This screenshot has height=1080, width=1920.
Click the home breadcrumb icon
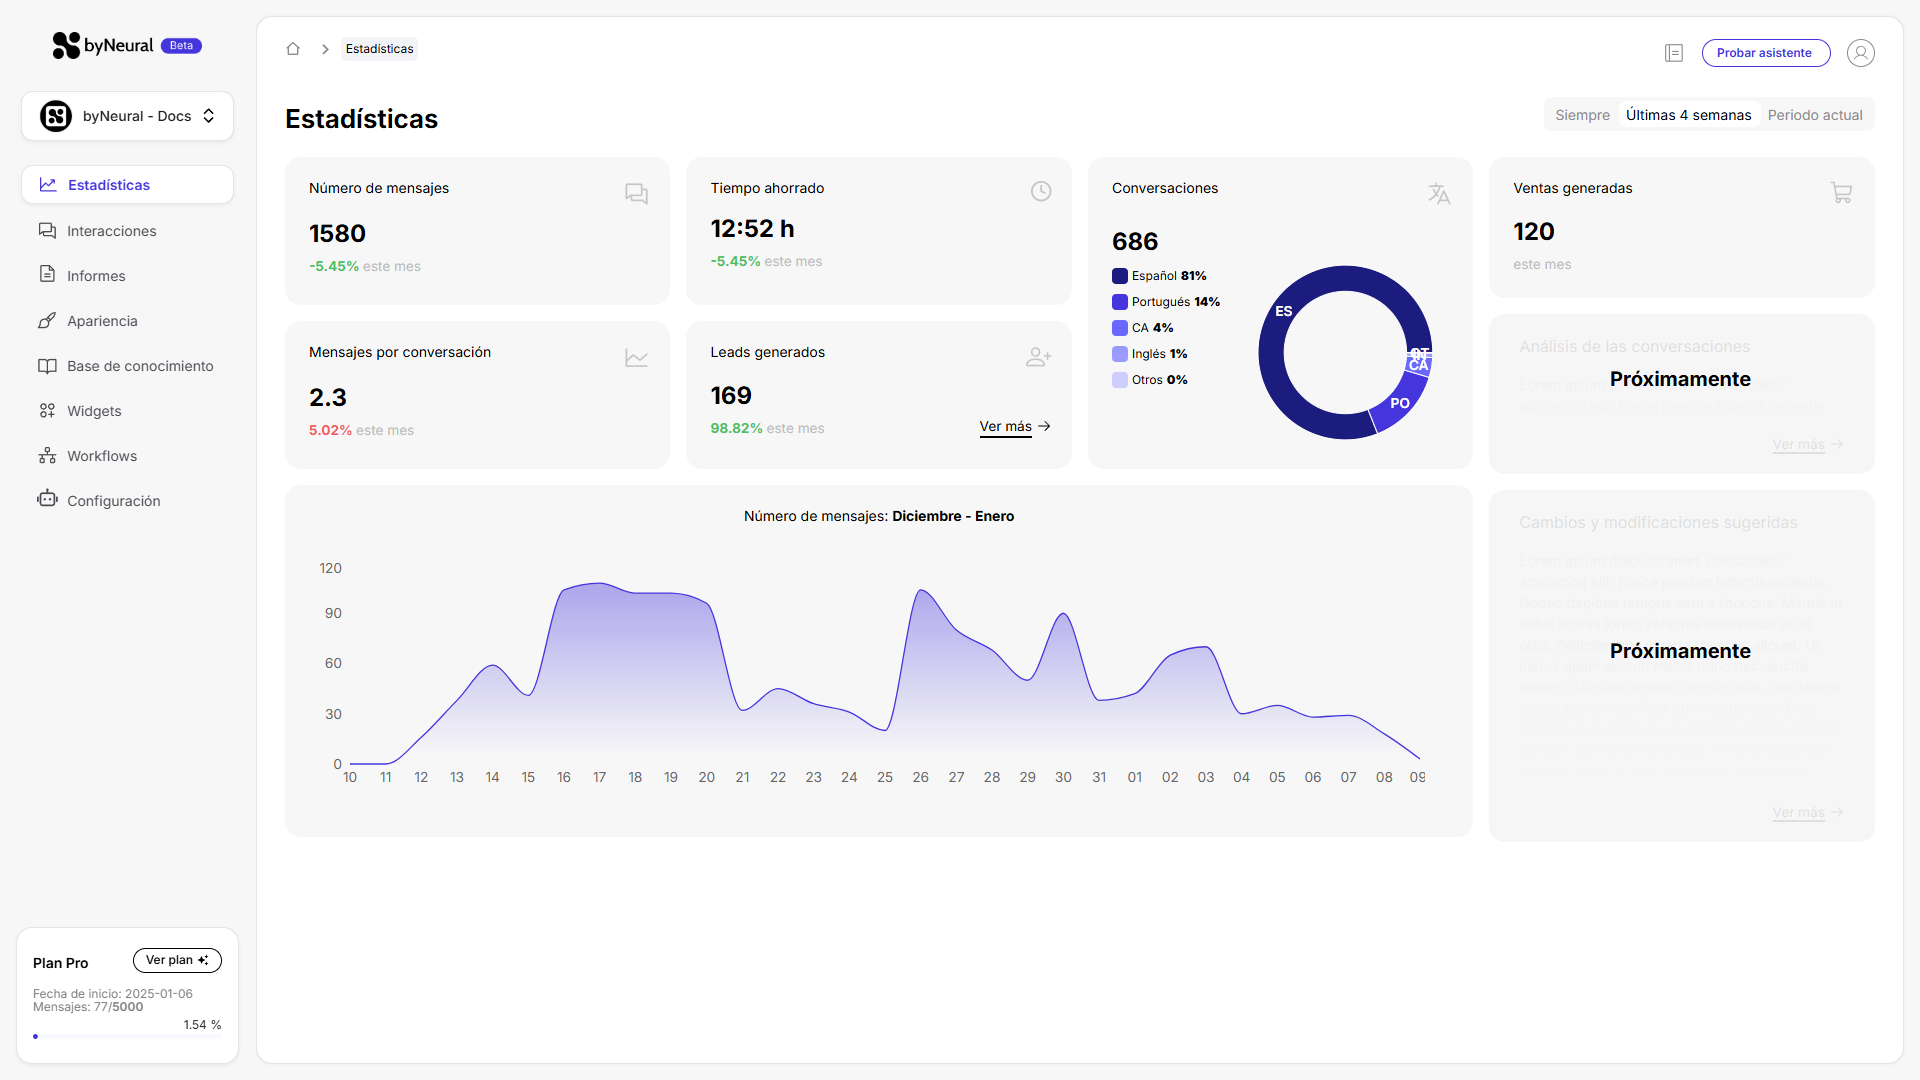tap(293, 49)
